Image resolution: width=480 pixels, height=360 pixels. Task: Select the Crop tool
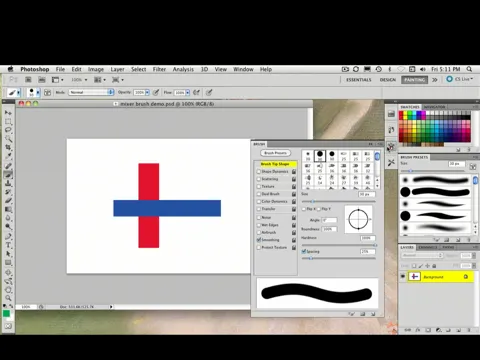(8, 147)
